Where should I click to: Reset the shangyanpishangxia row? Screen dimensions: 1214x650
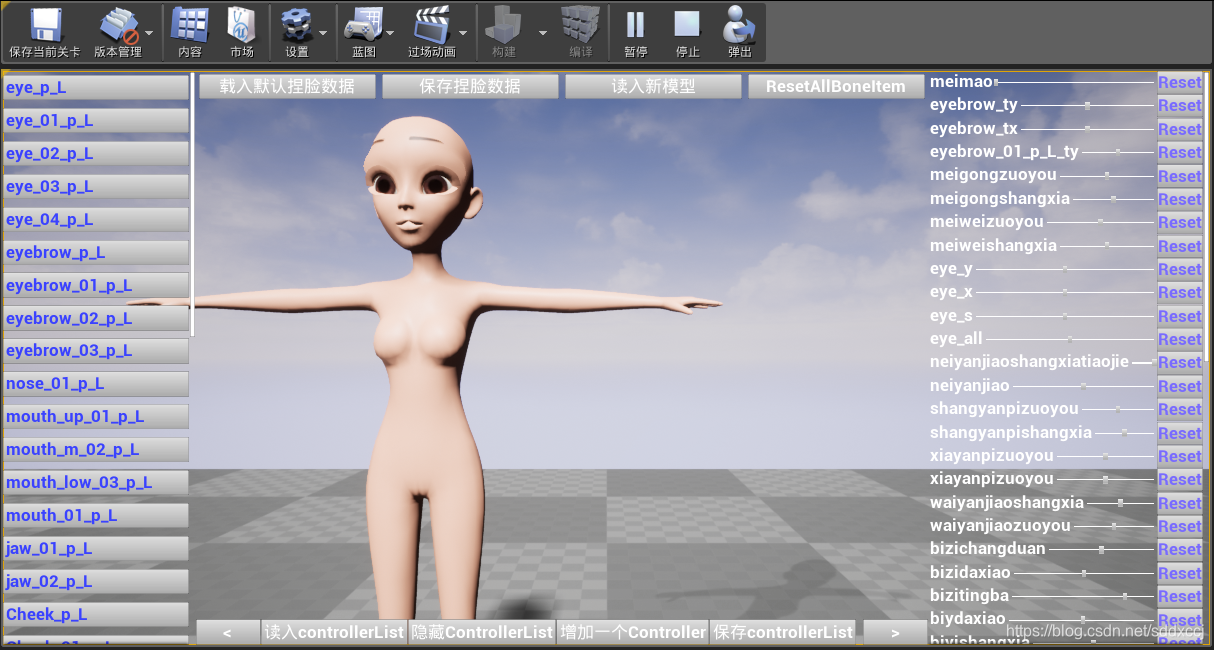tap(1180, 433)
